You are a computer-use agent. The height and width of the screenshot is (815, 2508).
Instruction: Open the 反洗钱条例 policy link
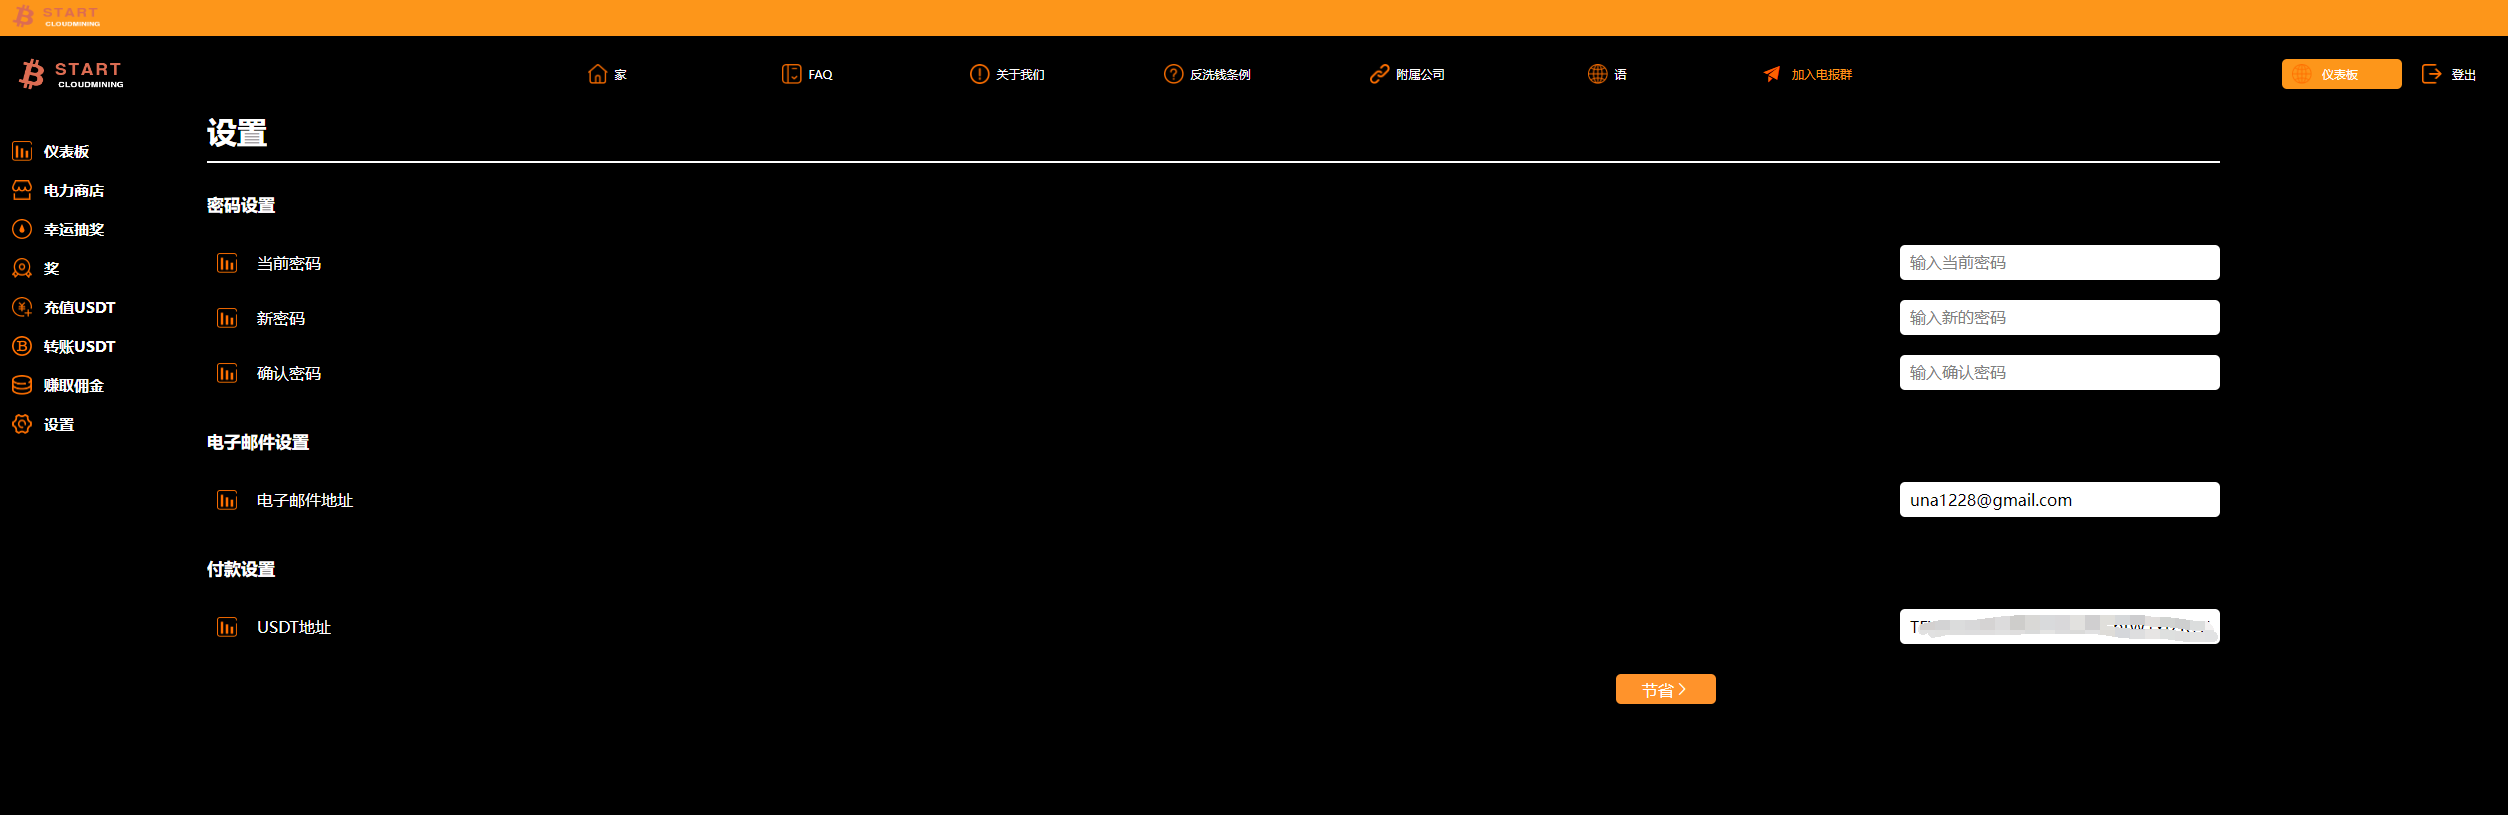point(1207,74)
